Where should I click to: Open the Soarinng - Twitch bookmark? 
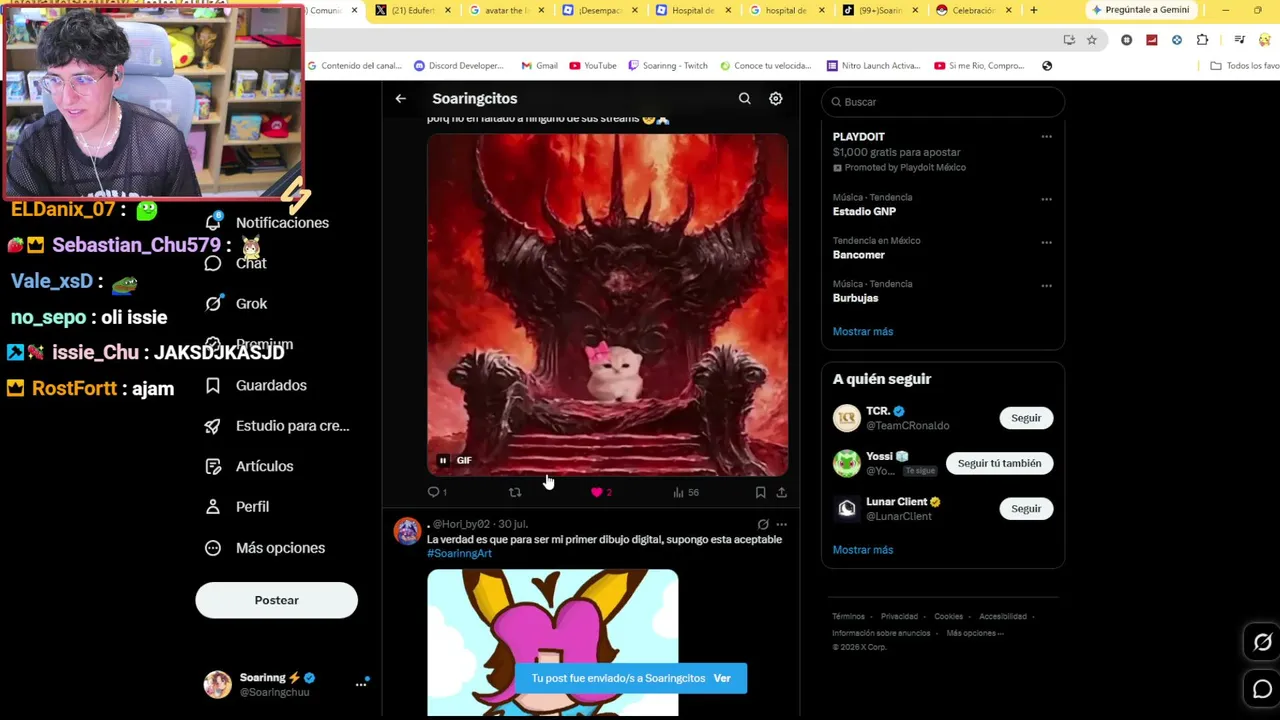[668, 66]
